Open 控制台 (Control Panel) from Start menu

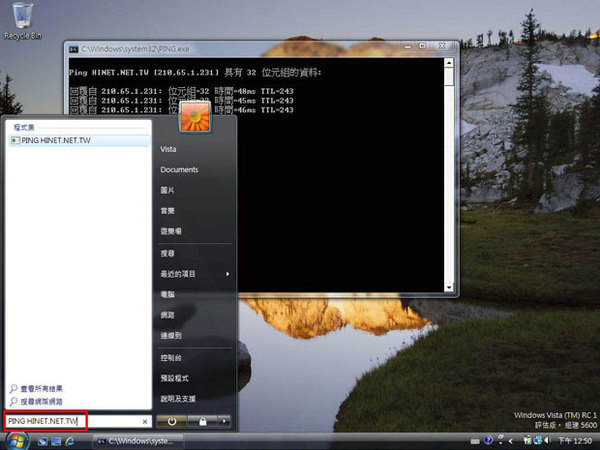click(171, 358)
